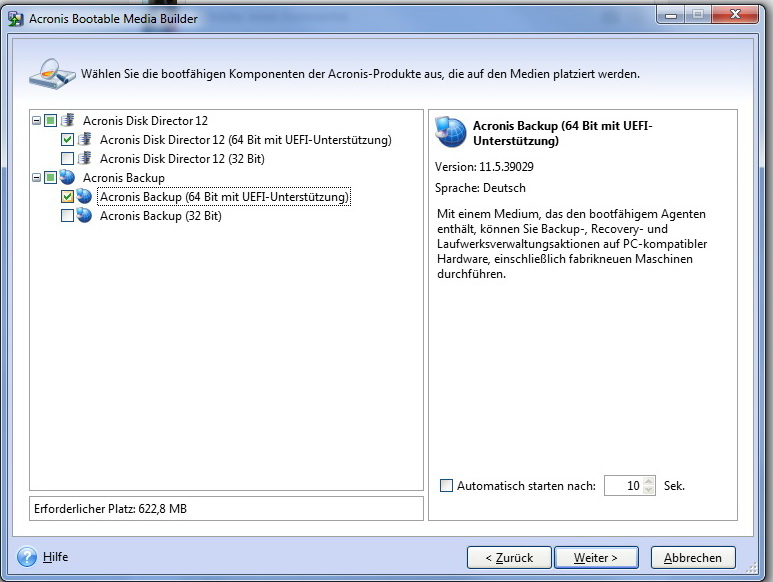This screenshot has height=582, width=773.
Task: Click the disk magnifier icon in header
Action: coord(52,74)
